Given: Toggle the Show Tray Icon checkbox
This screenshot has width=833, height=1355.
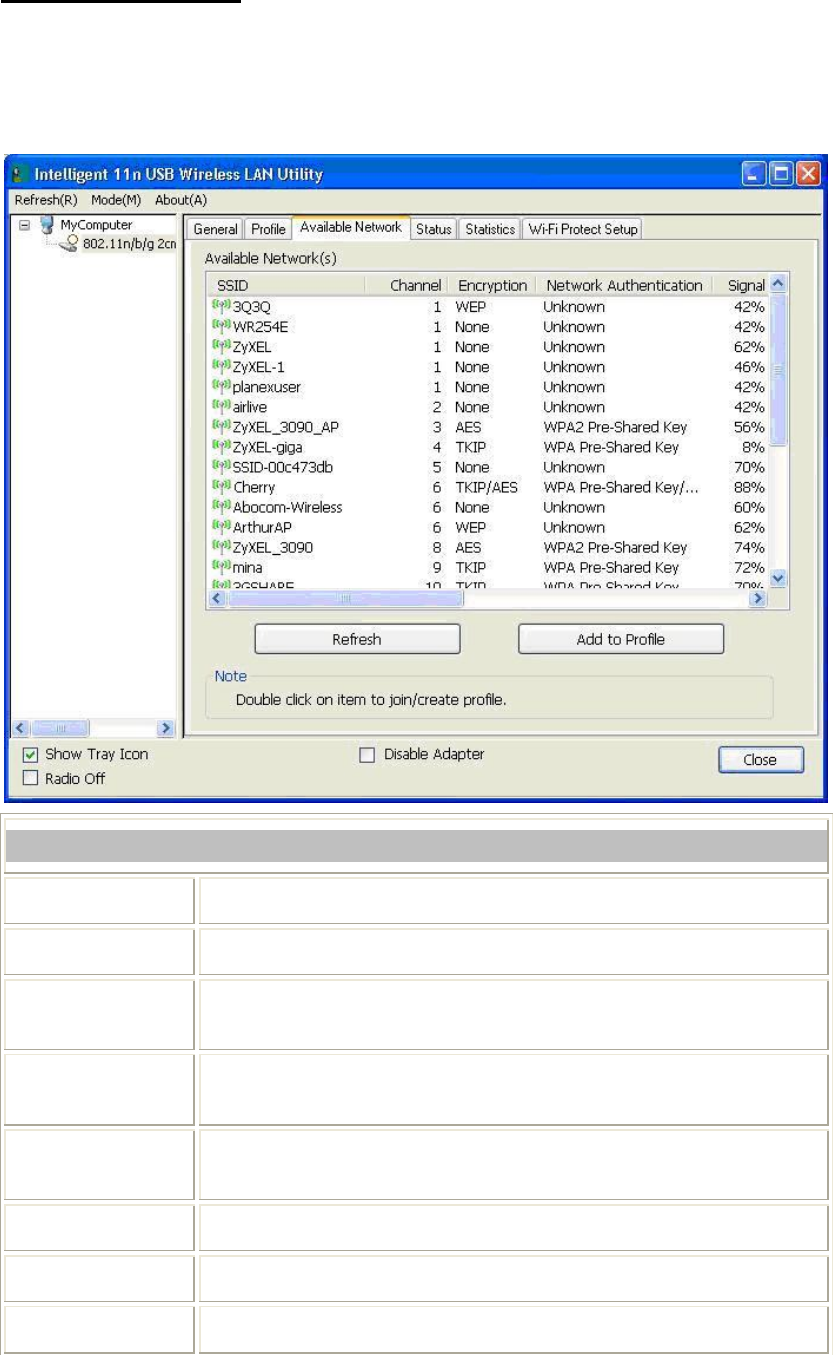Looking at the screenshot, I should coord(29,755).
